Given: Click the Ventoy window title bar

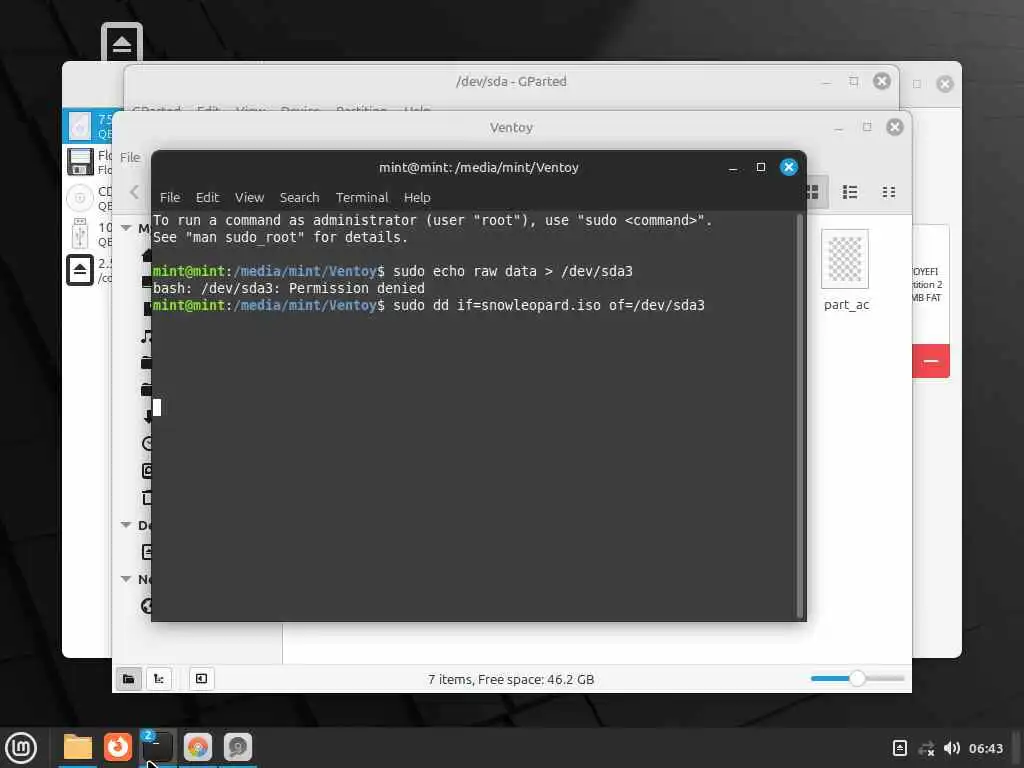Looking at the screenshot, I should (x=511, y=127).
